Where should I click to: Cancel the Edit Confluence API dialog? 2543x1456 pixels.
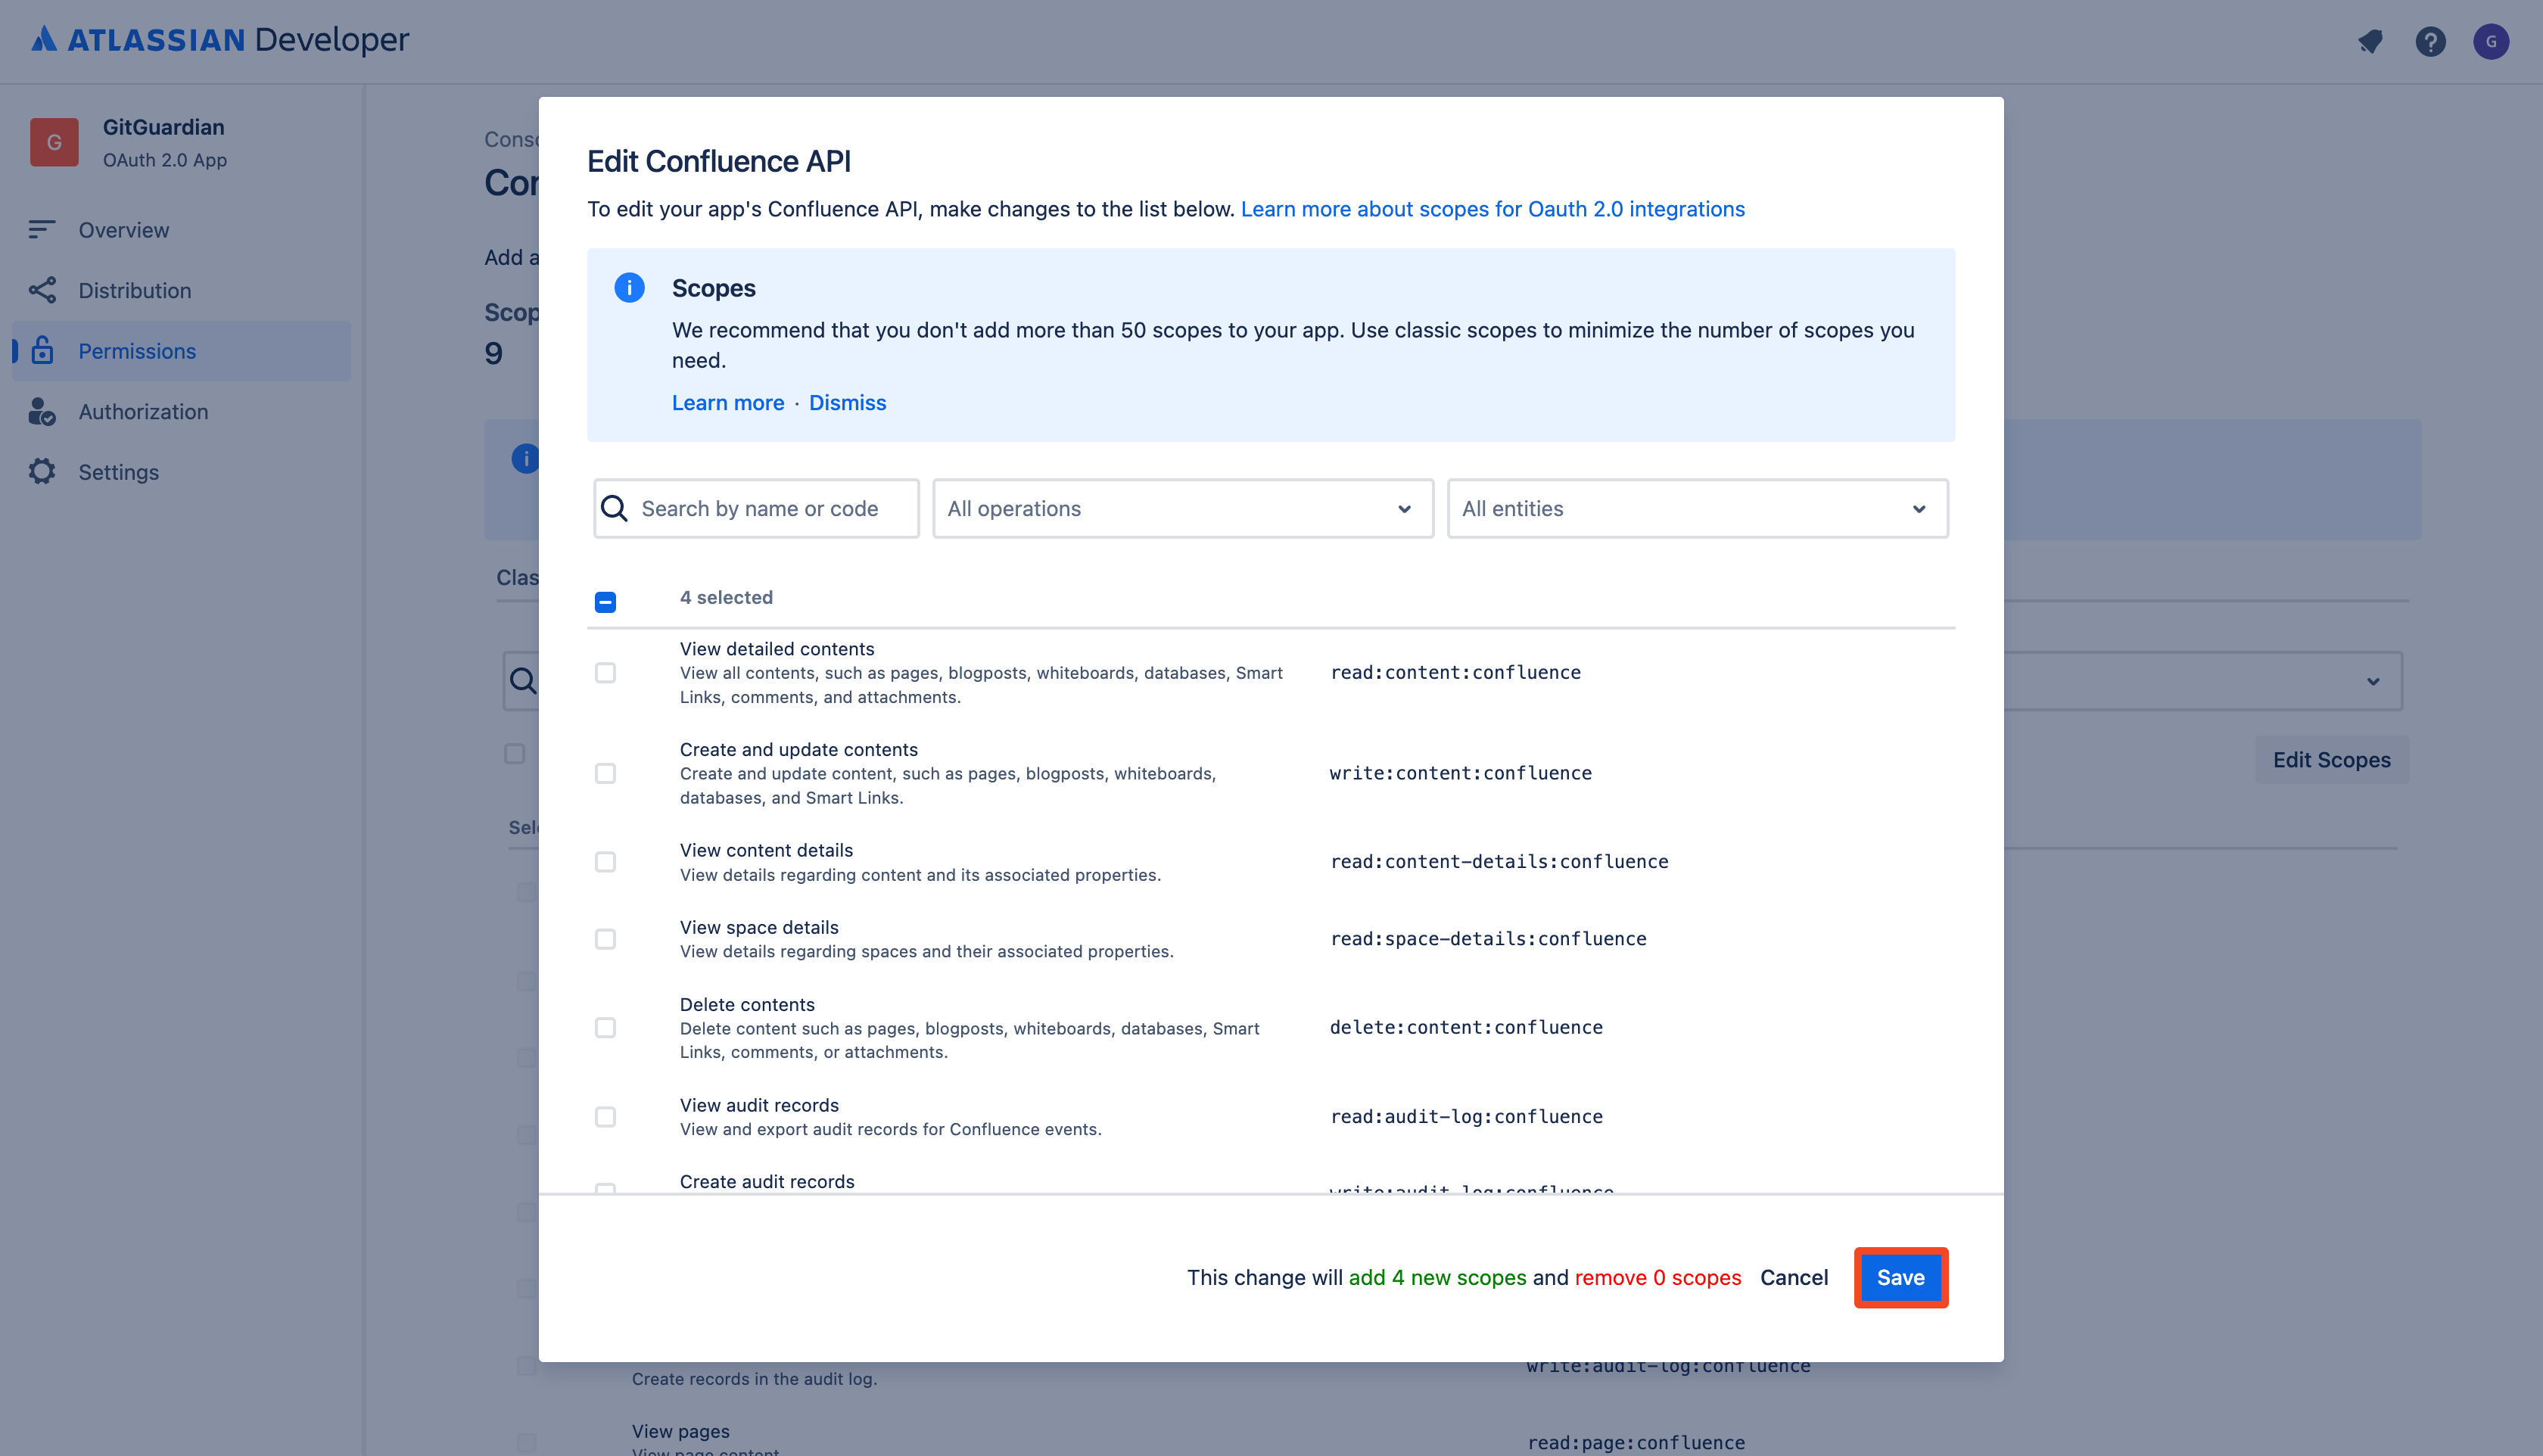(x=1794, y=1277)
